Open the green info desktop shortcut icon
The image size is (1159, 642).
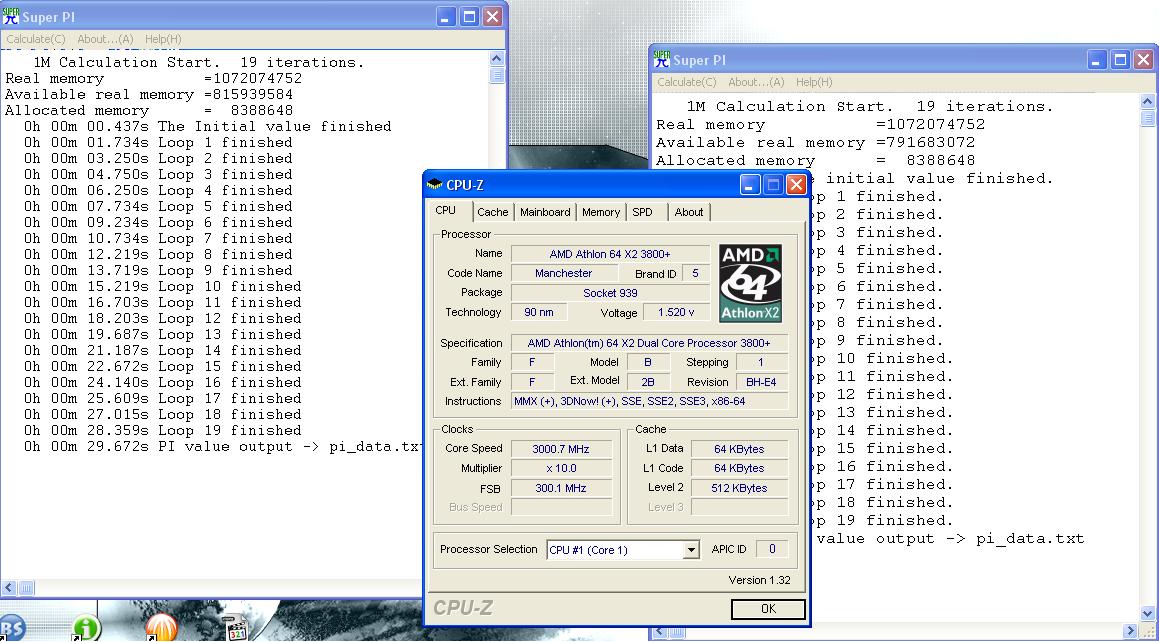[86, 628]
